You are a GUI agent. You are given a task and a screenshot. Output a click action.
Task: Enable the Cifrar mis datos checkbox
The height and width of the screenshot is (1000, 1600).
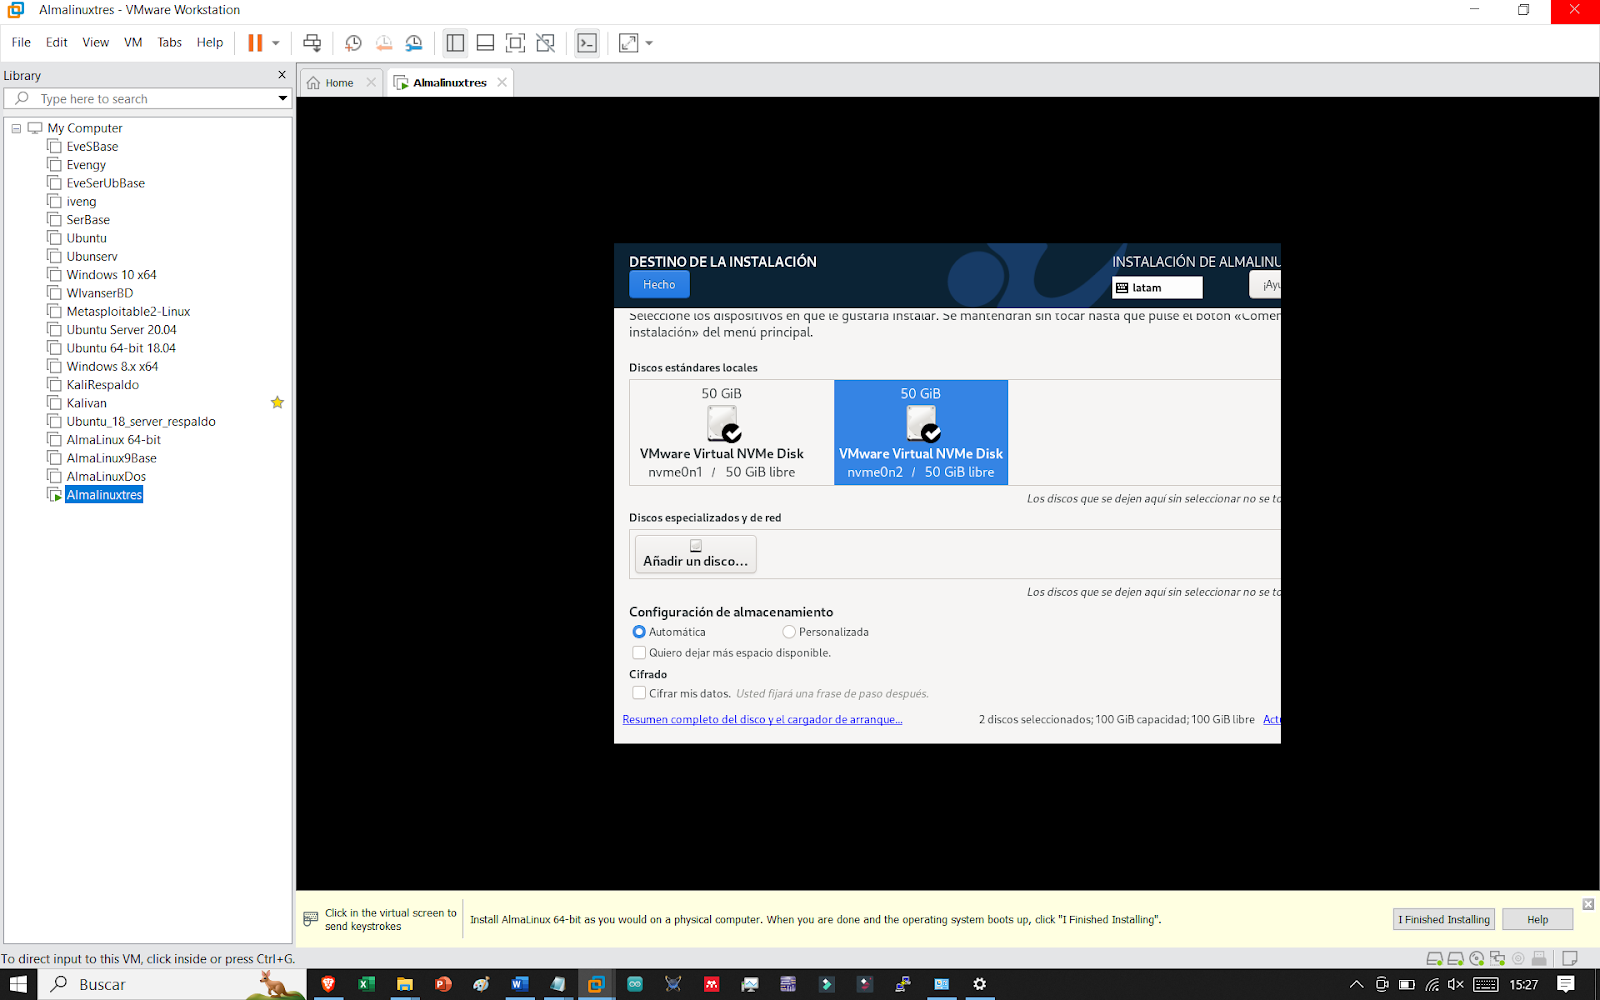click(x=639, y=693)
